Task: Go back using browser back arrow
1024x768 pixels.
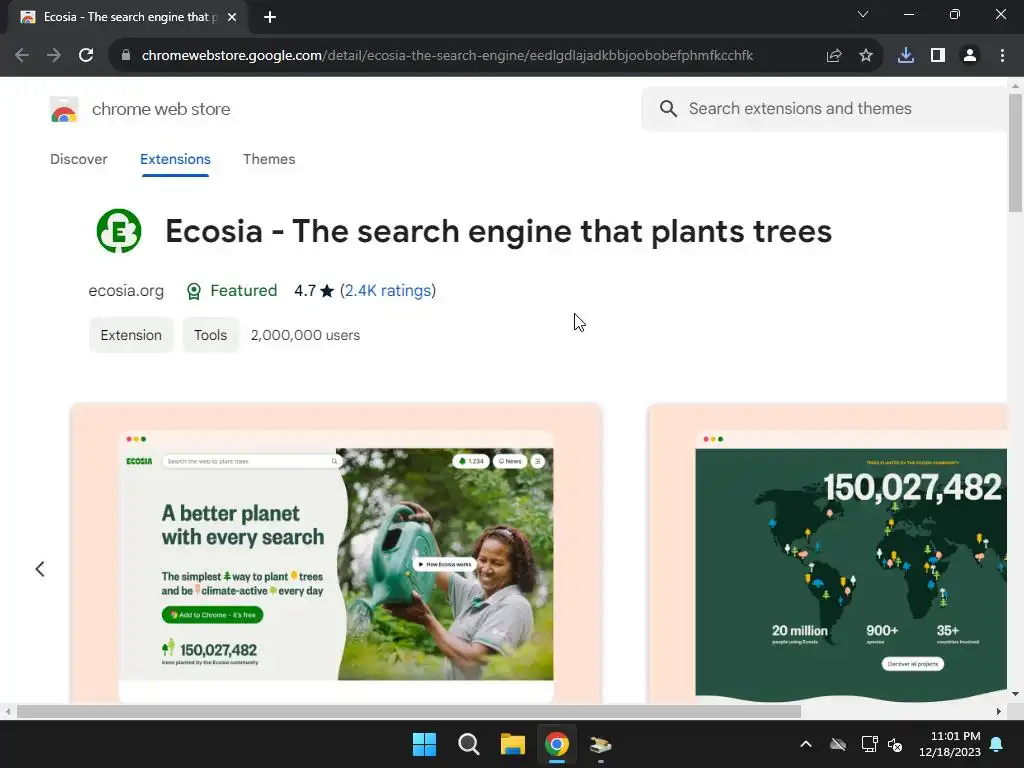Action: [22, 56]
